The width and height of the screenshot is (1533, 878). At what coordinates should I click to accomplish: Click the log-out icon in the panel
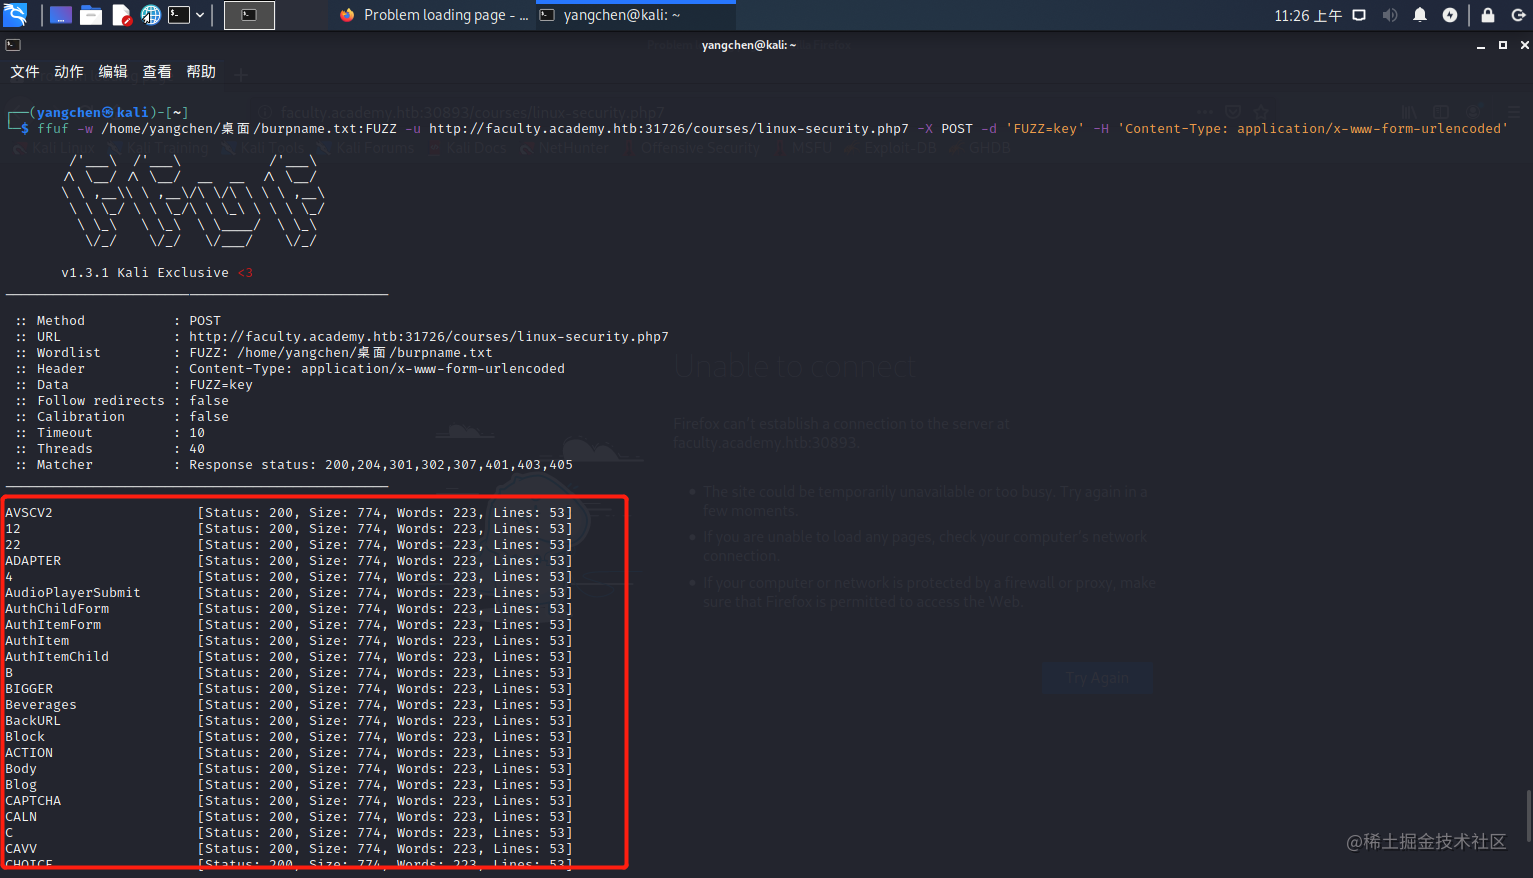[1518, 15]
